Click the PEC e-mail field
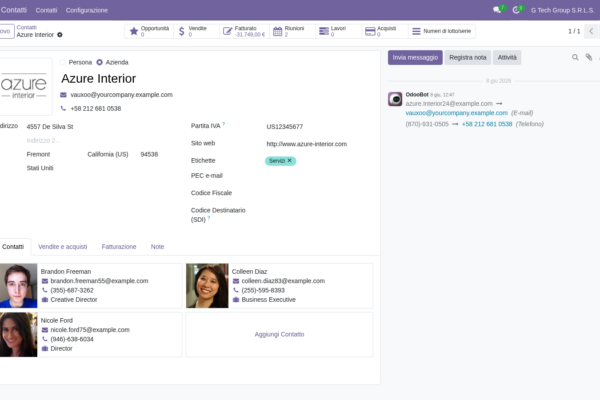Viewport: 600px width, 400px height. 319,176
